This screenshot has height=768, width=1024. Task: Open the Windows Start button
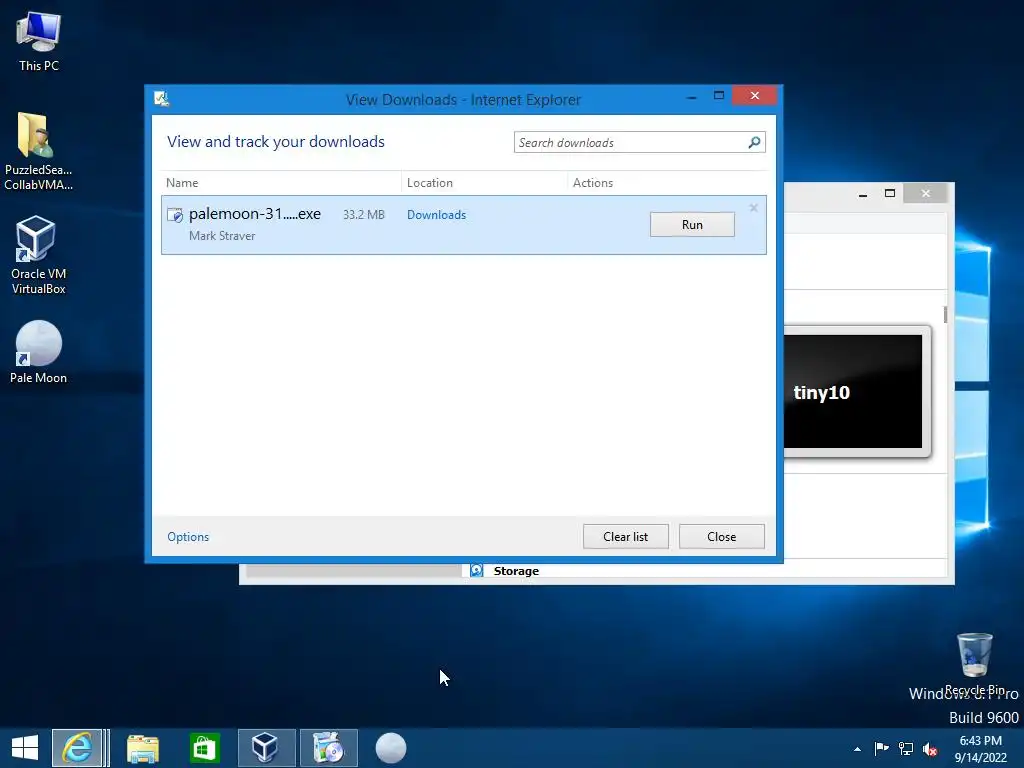point(25,748)
